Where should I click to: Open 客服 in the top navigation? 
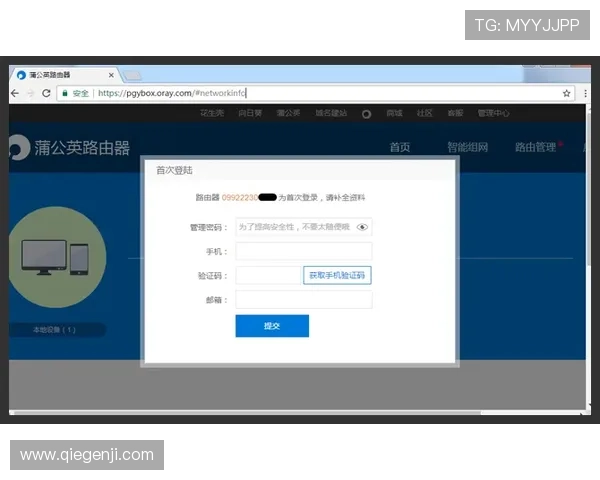(x=455, y=113)
